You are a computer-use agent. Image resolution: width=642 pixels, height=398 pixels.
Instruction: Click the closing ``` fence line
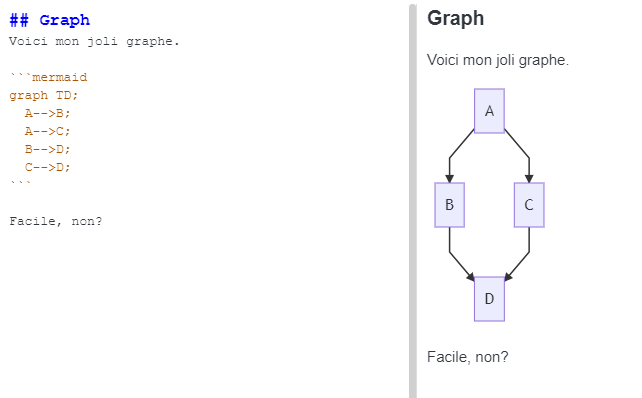click(20, 183)
